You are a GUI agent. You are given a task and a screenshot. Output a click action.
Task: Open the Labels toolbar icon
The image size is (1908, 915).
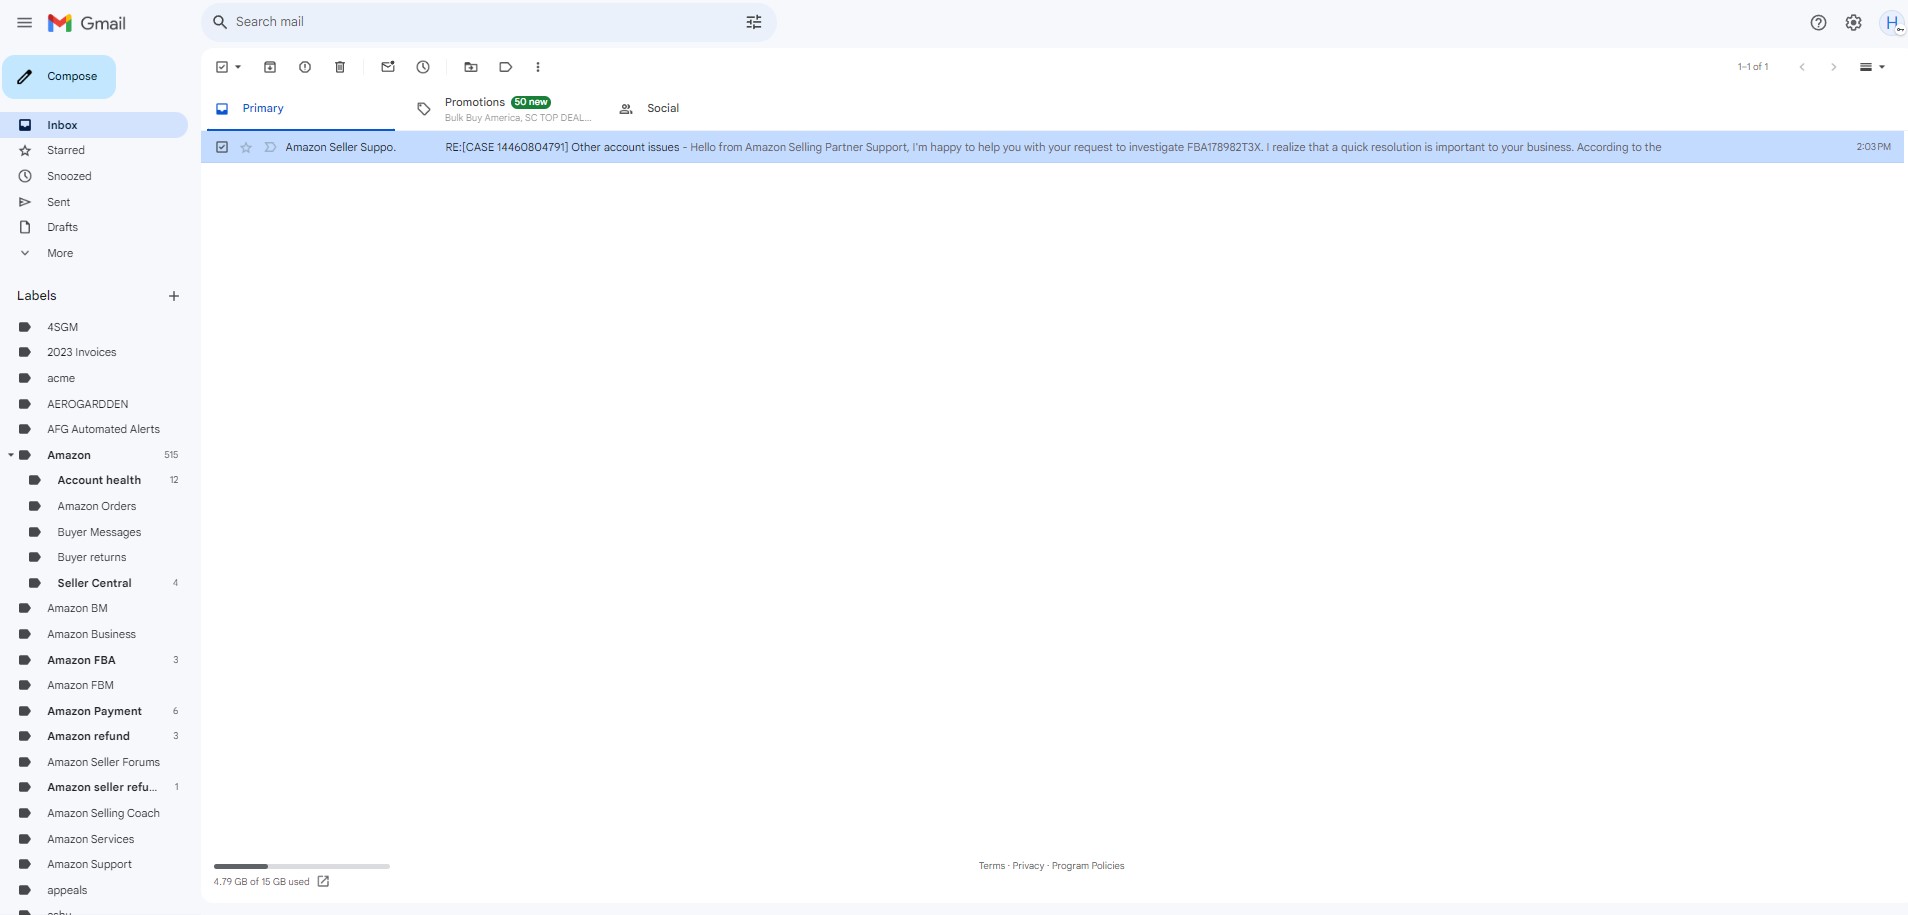pyautogui.click(x=506, y=67)
